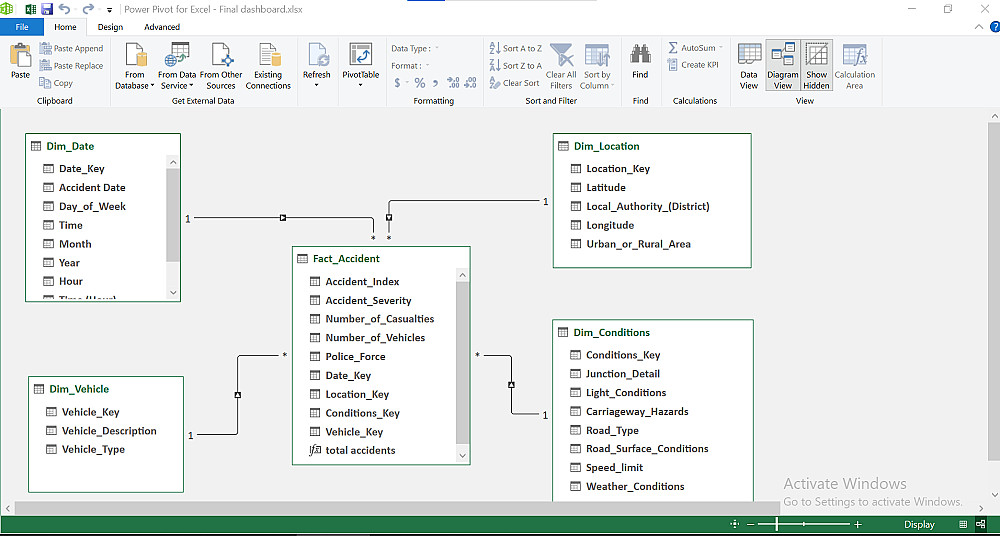
Task: Click Clear Sort
Action: 514,83
